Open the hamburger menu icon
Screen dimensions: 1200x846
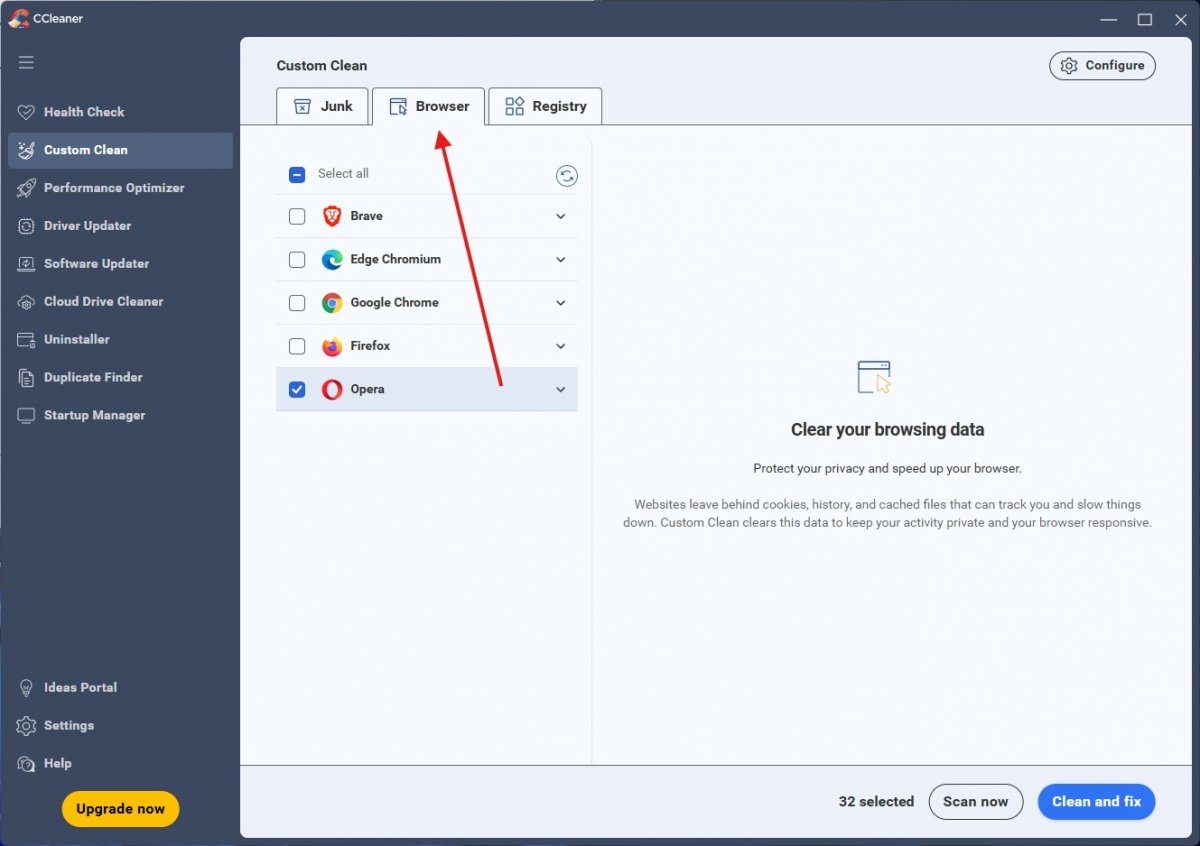[26, 62]
